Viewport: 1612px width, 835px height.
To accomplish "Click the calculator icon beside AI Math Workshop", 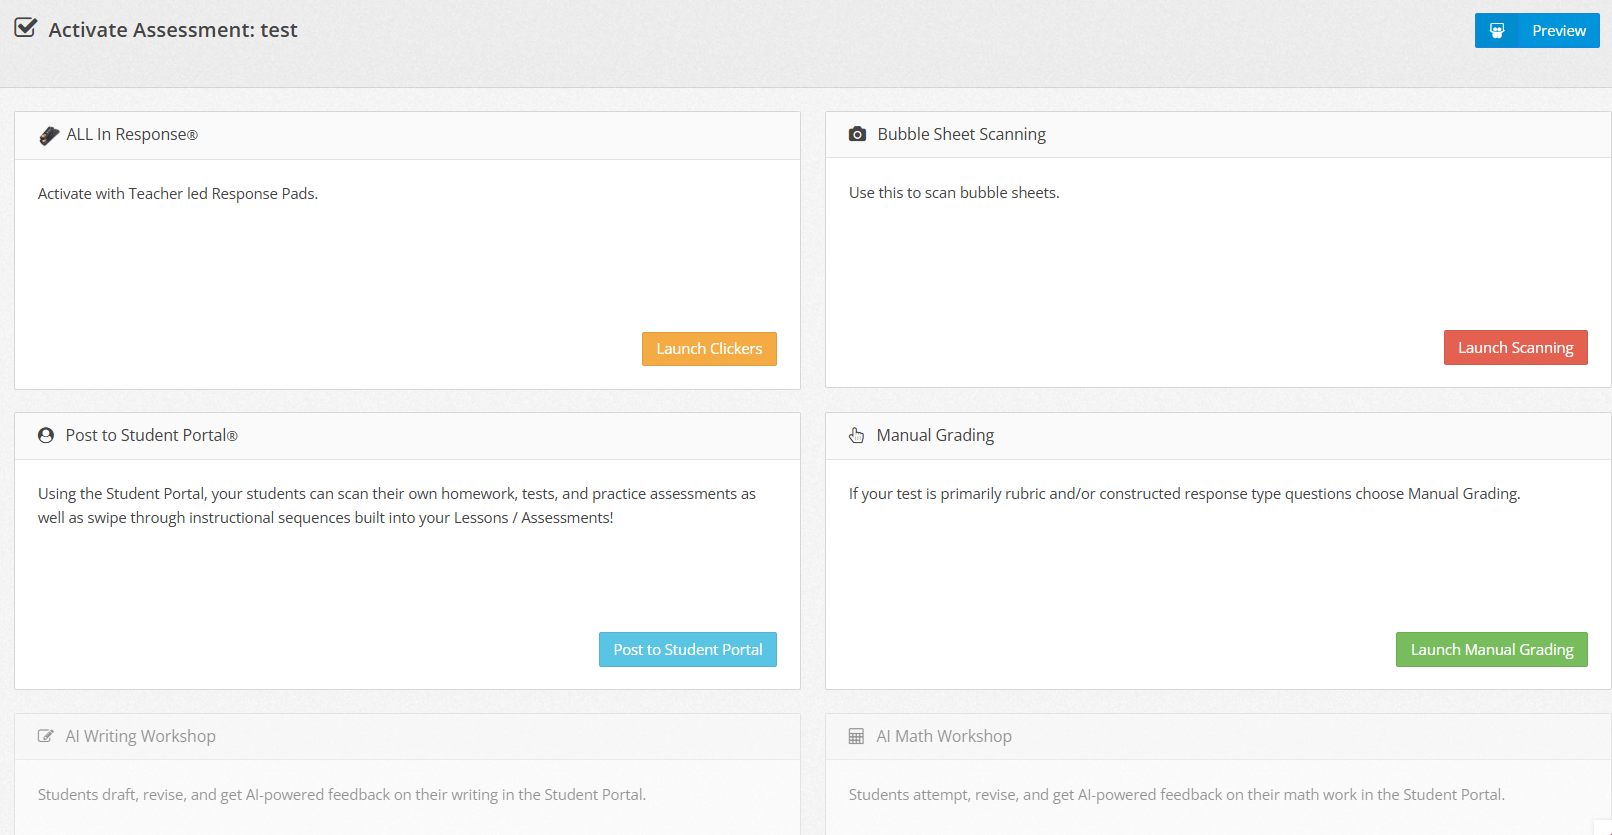I will pyautogui.click(x=856, y=736).
